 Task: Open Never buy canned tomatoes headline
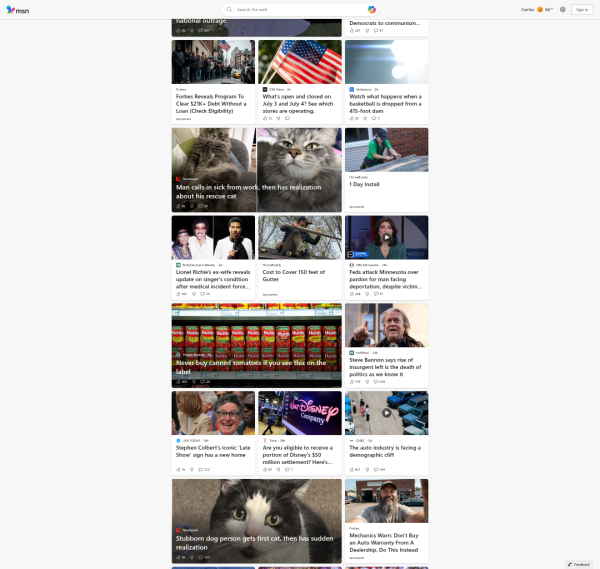[251, 367]
